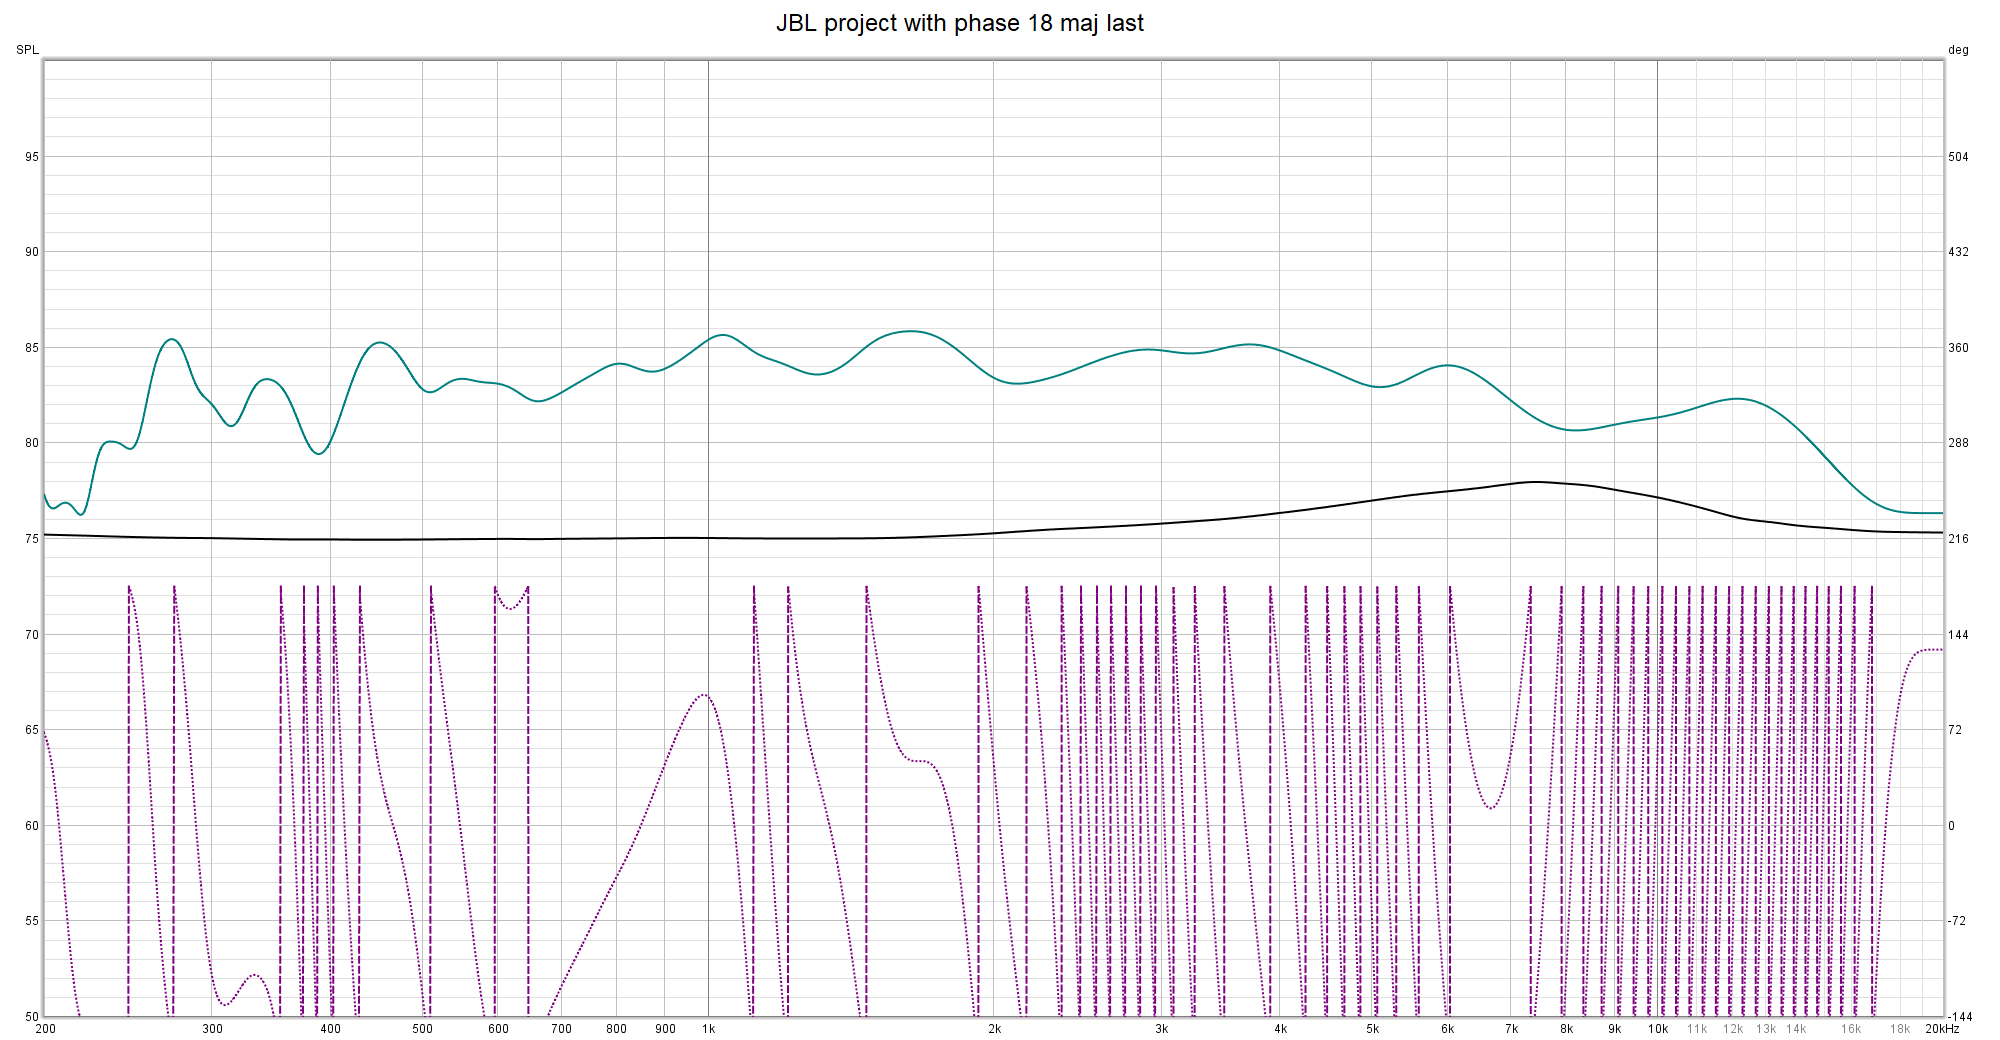Viewport: 2000px width, 1040px height.
Task: Click the 300 frequency label
Action: pos(212,1029)
